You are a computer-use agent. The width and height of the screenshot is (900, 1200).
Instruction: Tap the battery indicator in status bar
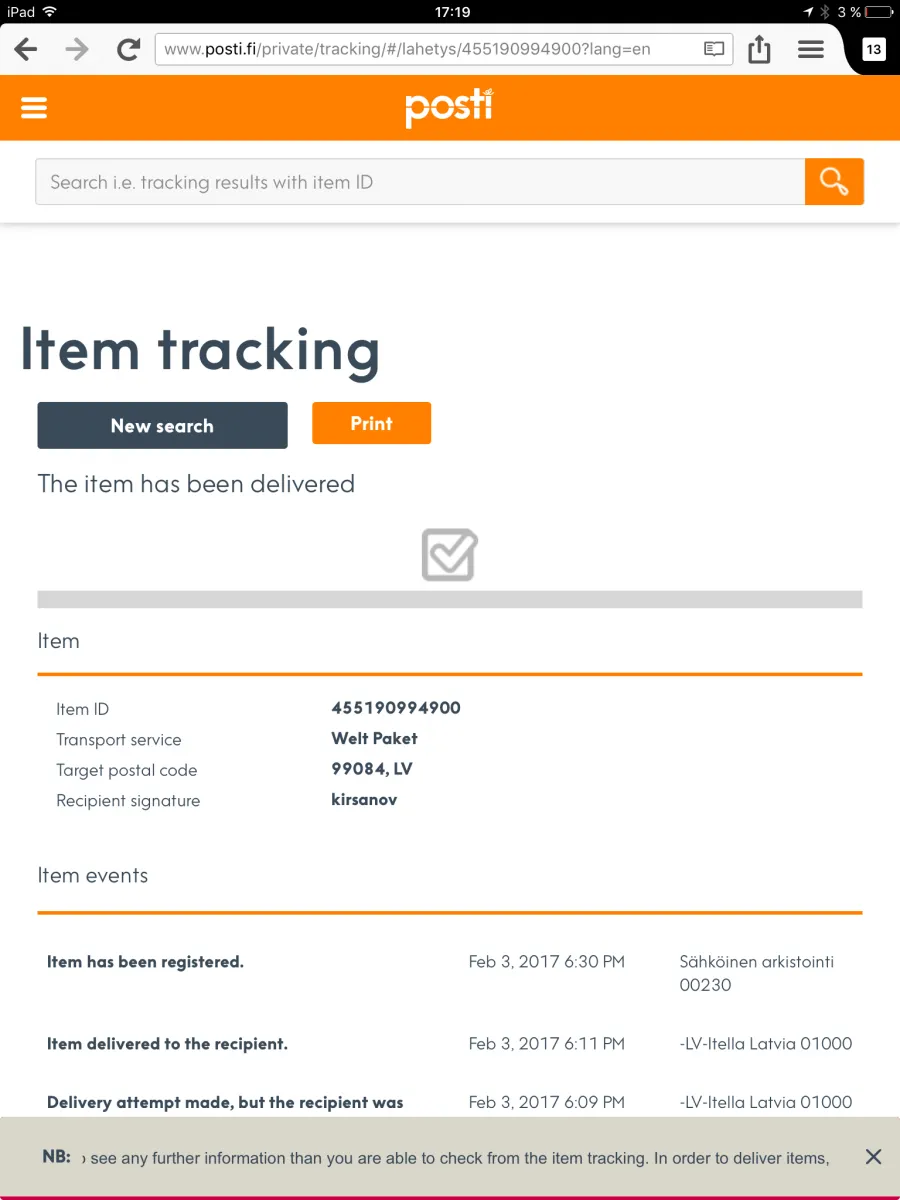click(x=878, y=12)
